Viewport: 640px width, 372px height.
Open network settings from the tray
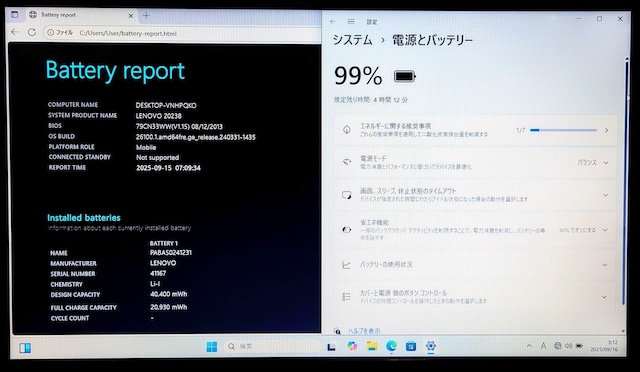point(558,346)
